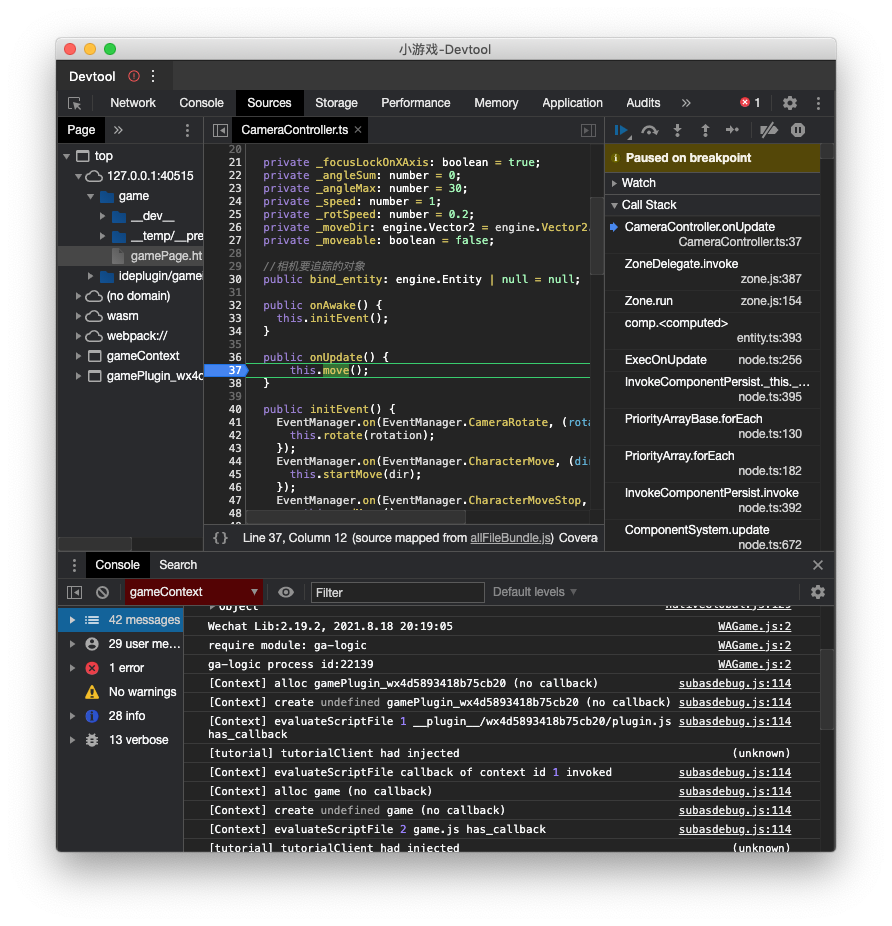Toggle pause on exceptions
The height and width of the screenshot is (926, 892).
point(797,131)
